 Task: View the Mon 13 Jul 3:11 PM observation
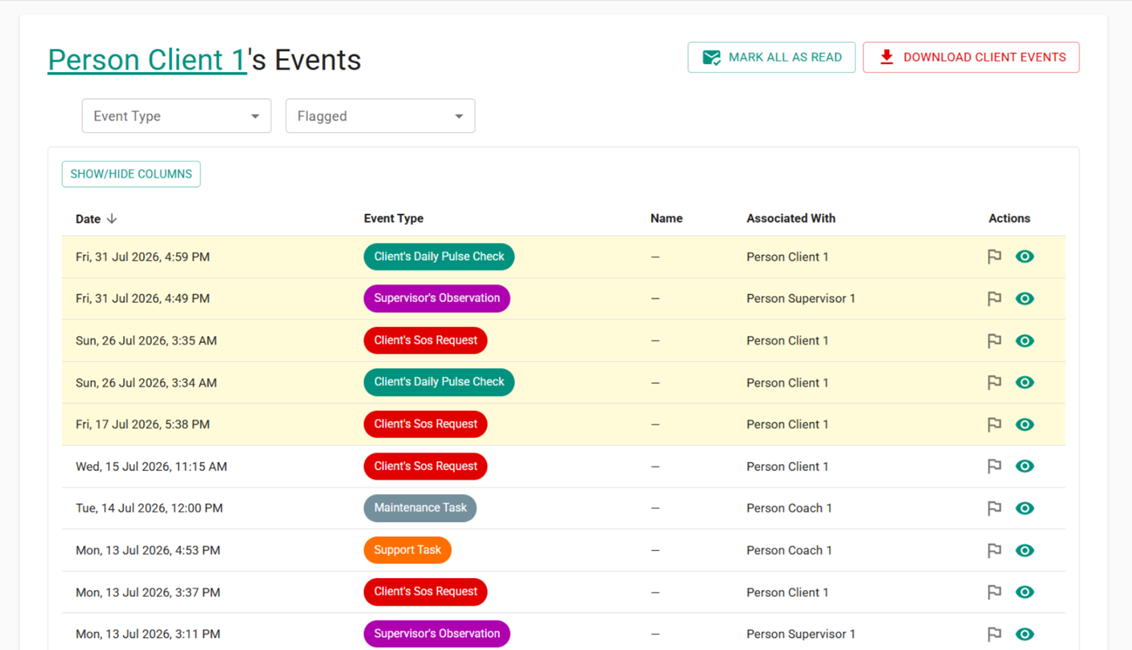[x=1024, y=634]
